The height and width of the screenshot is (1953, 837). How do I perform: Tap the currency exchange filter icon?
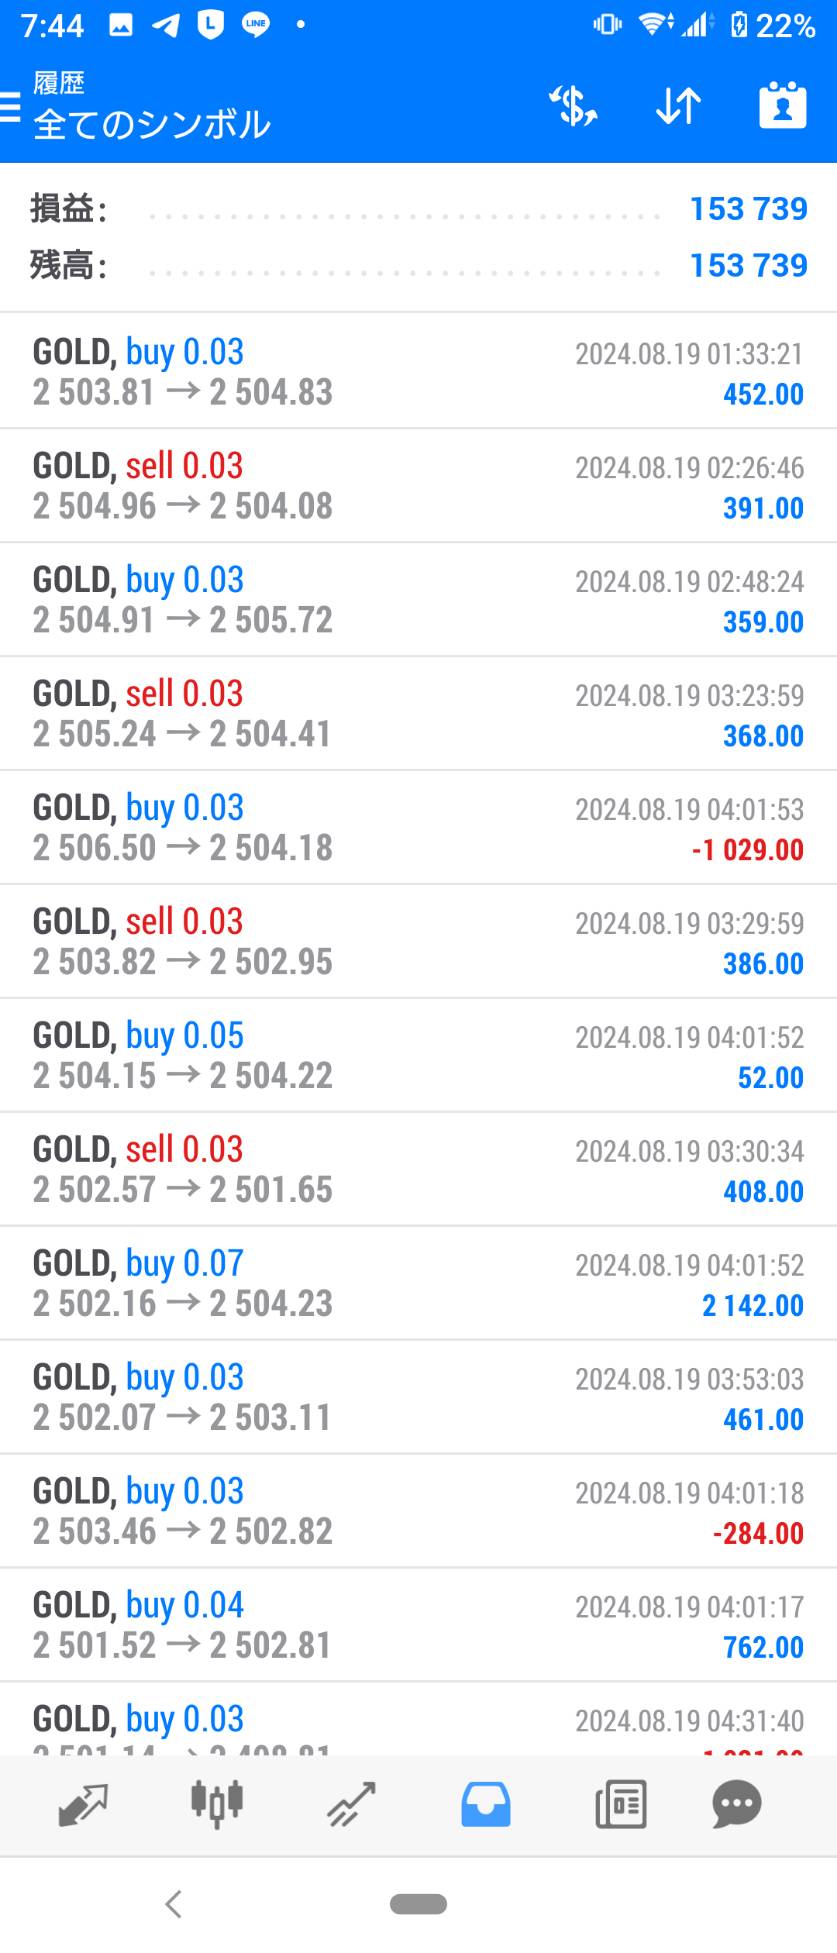(x=573, y=106)
